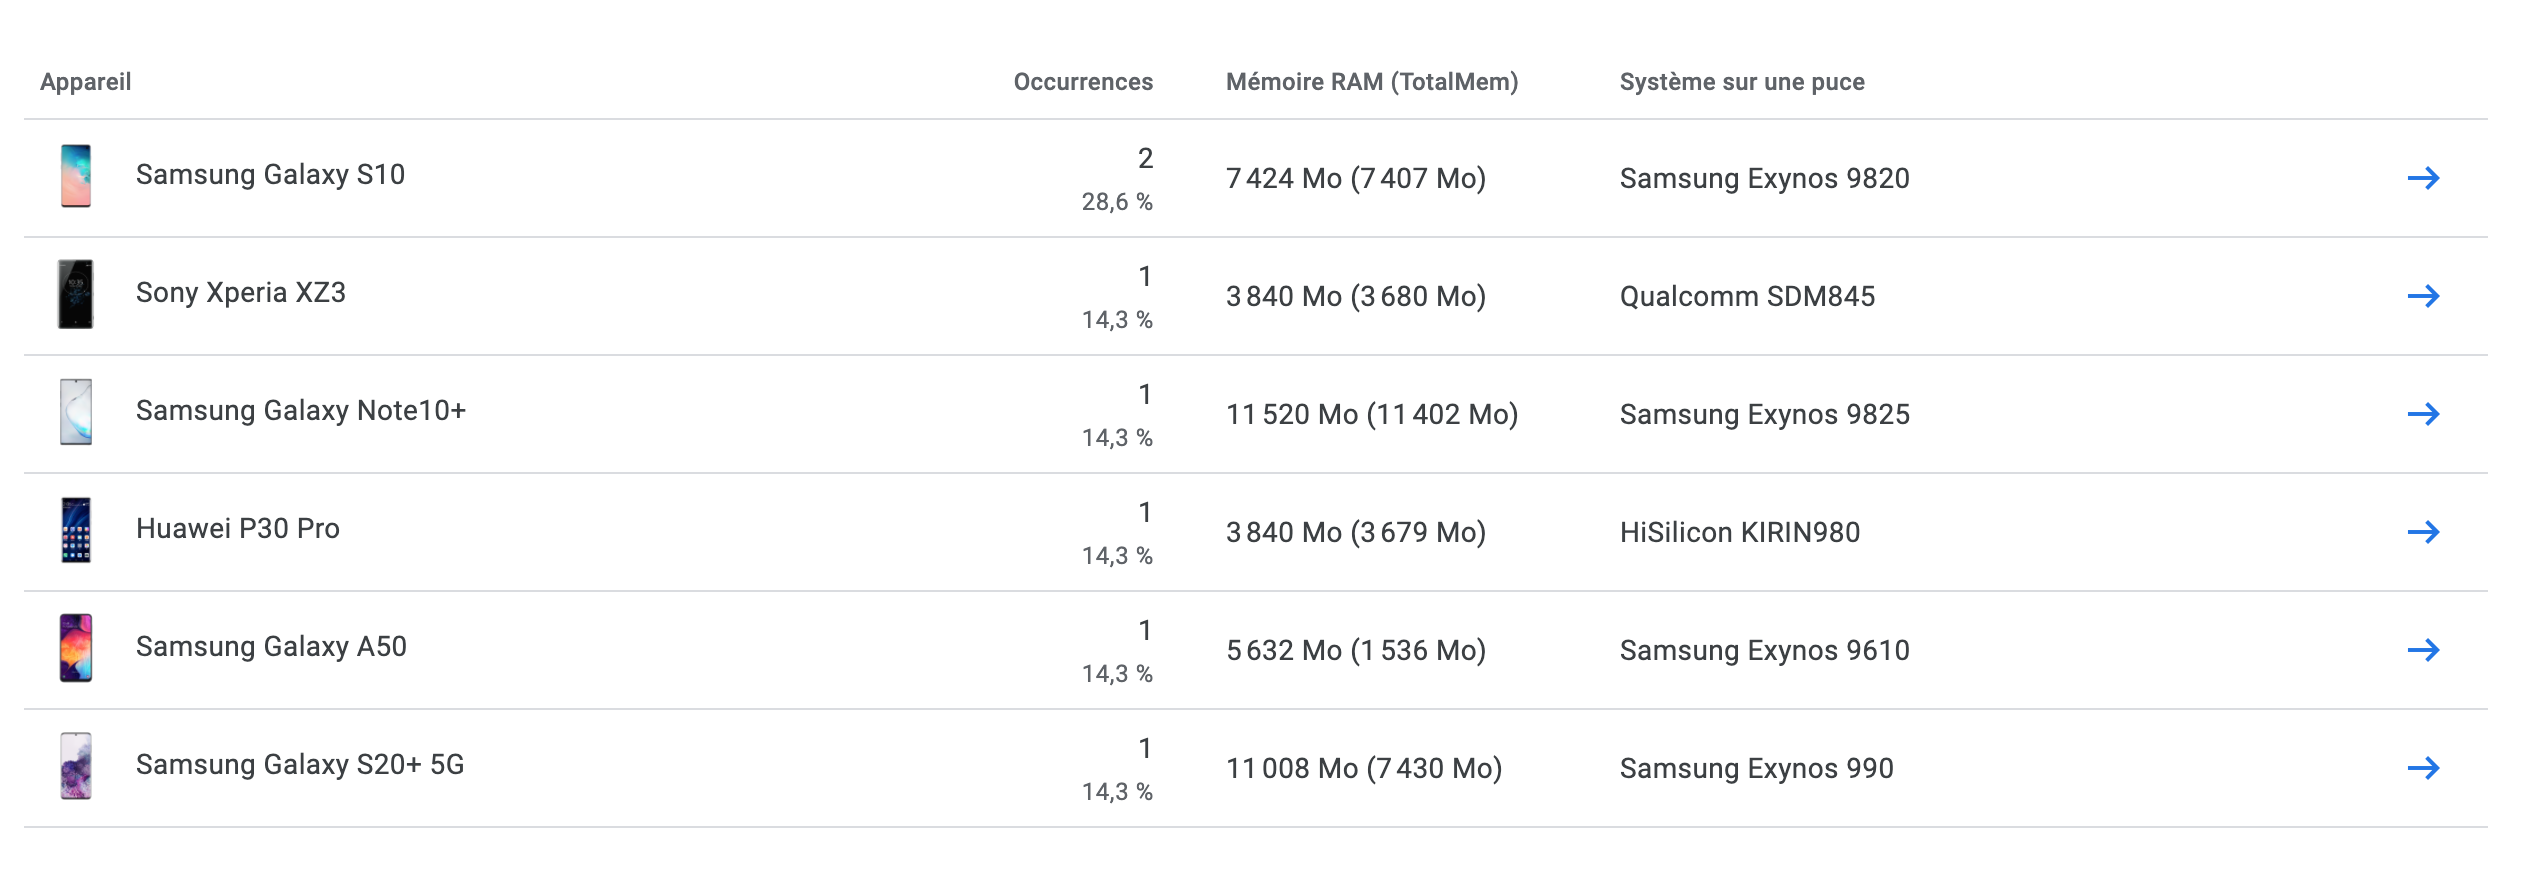Click the Huawei P30 Pro device name

[x=237, y=529]
